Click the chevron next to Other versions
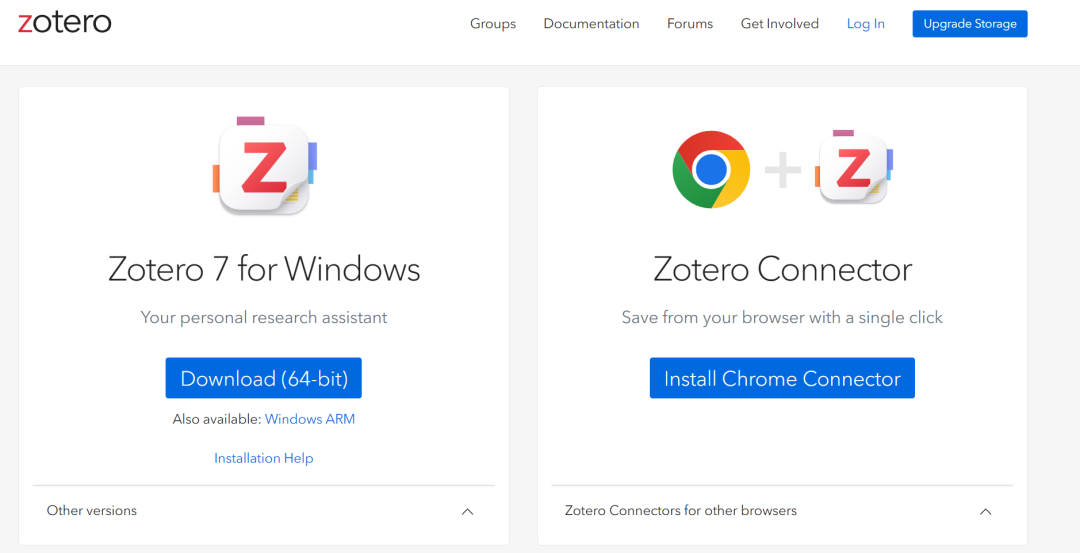Image resolution: width=1080 pixels, height=553 pixels. [468, 512]
